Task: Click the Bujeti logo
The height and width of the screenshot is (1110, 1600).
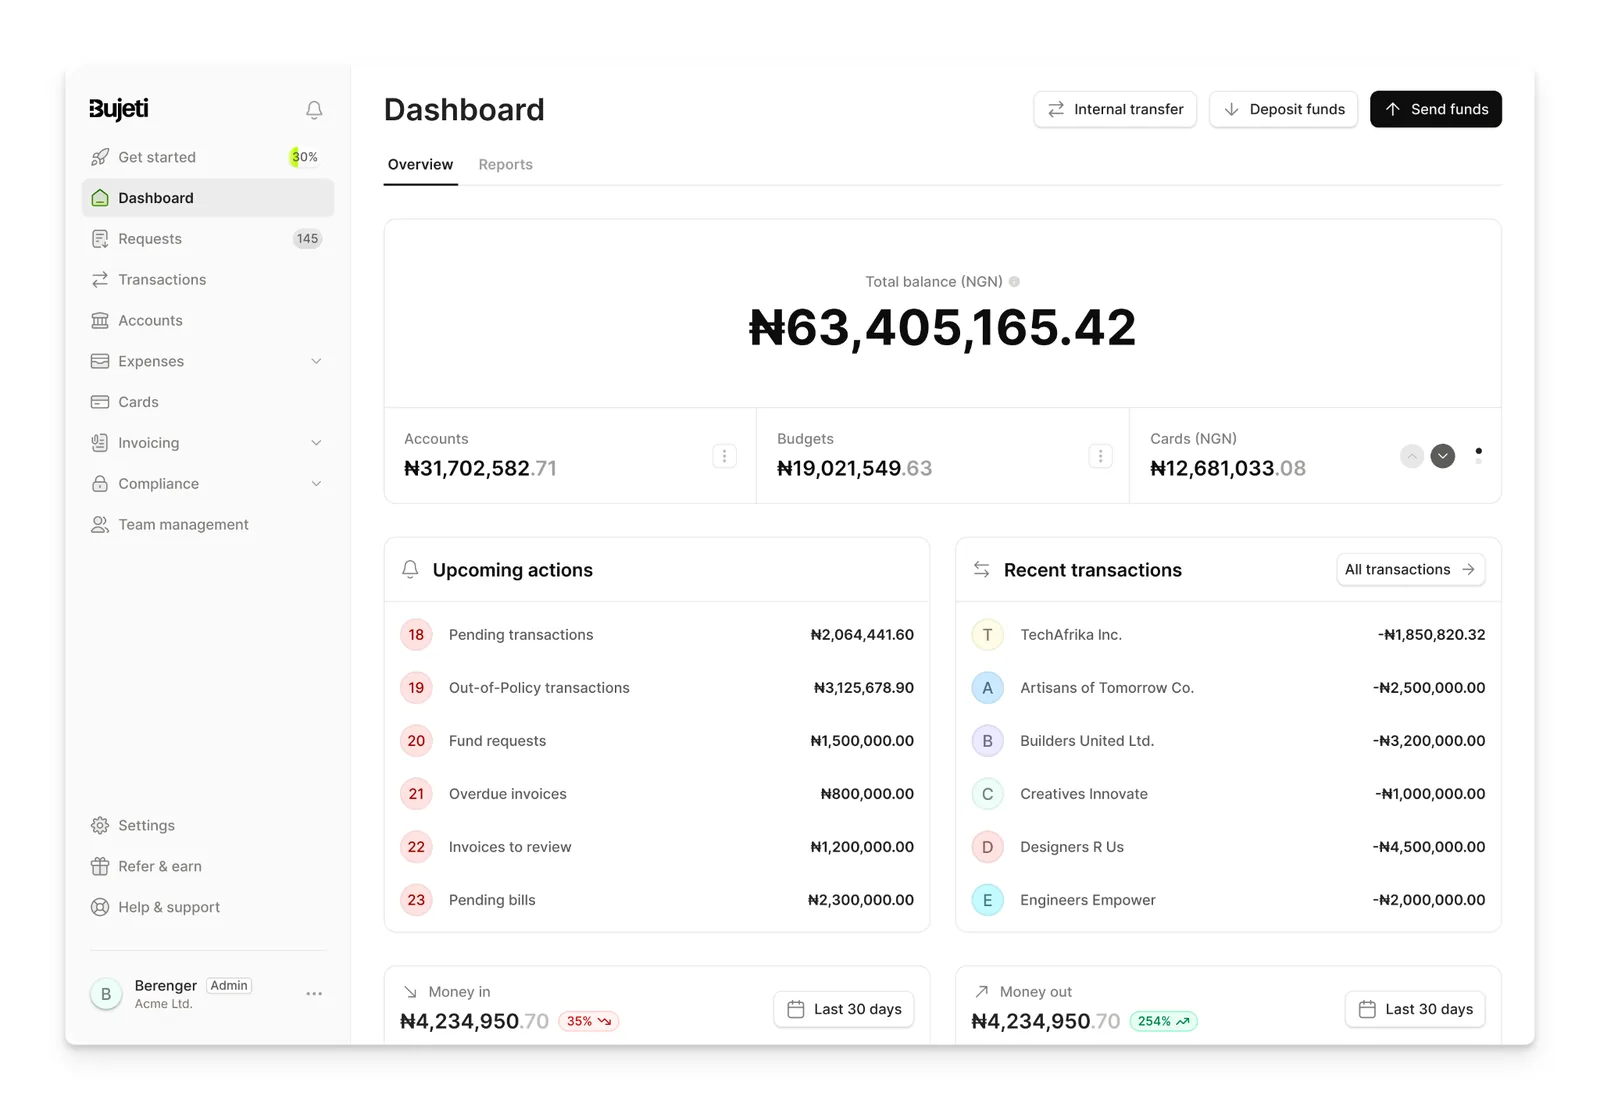Action: click(x=118, y=109)
